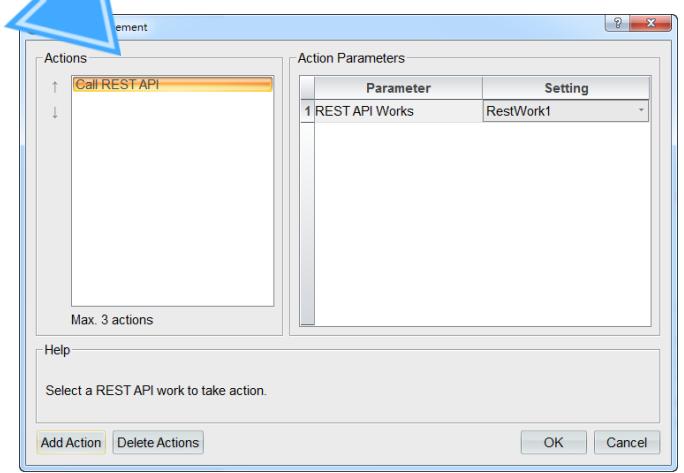Confirm the dialog with OK
This screenshot has height=473, width=684.
554,442
